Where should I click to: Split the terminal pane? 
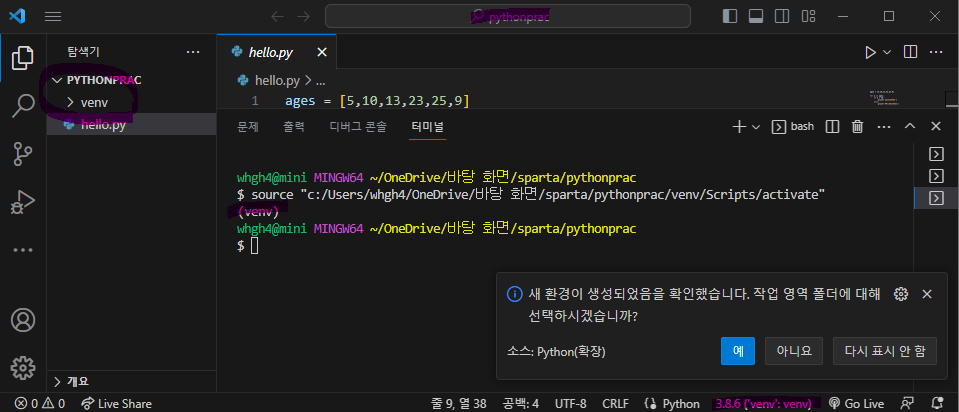832,127
